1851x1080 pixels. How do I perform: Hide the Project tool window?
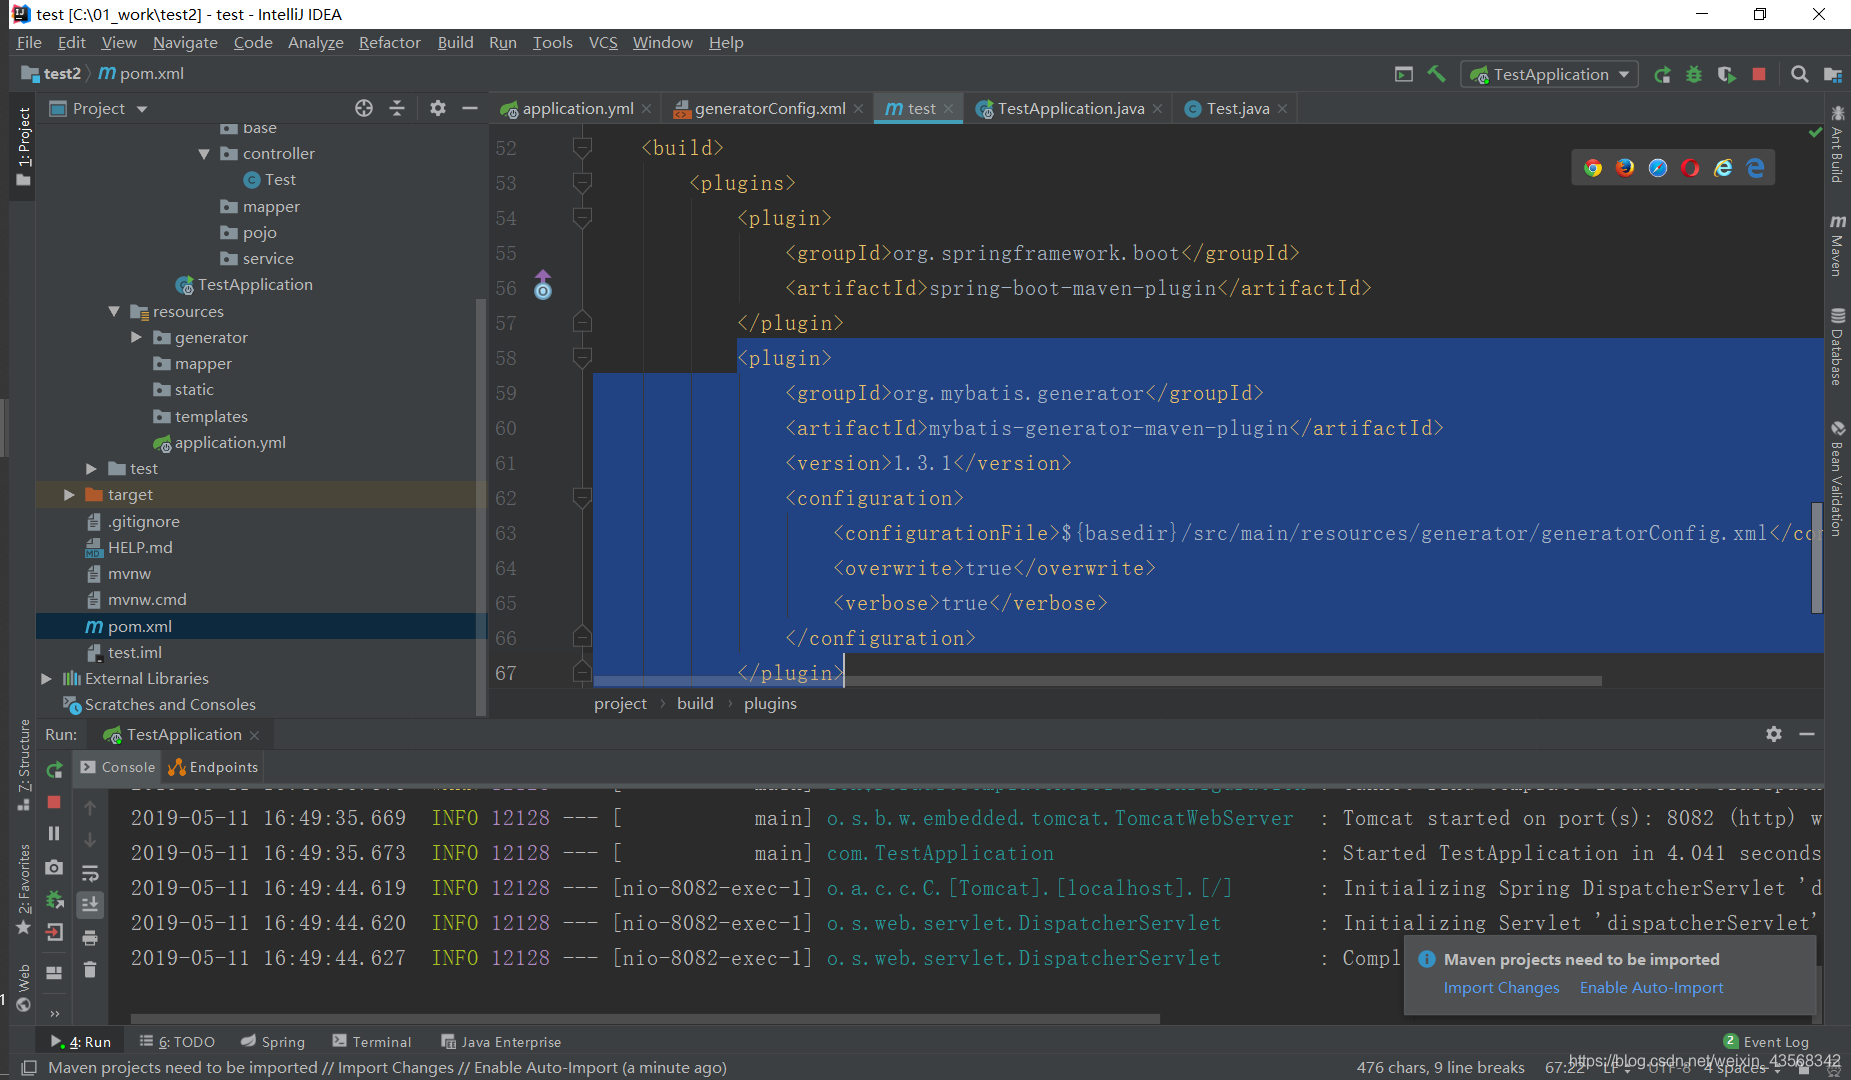[470, 108]
